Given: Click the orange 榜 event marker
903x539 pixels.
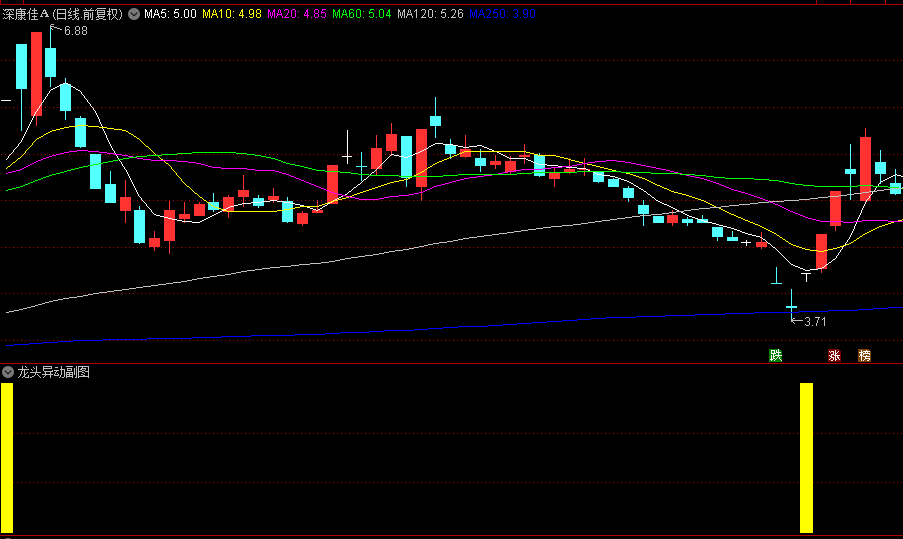Looking at the screenshot, I should pos(864,355).
